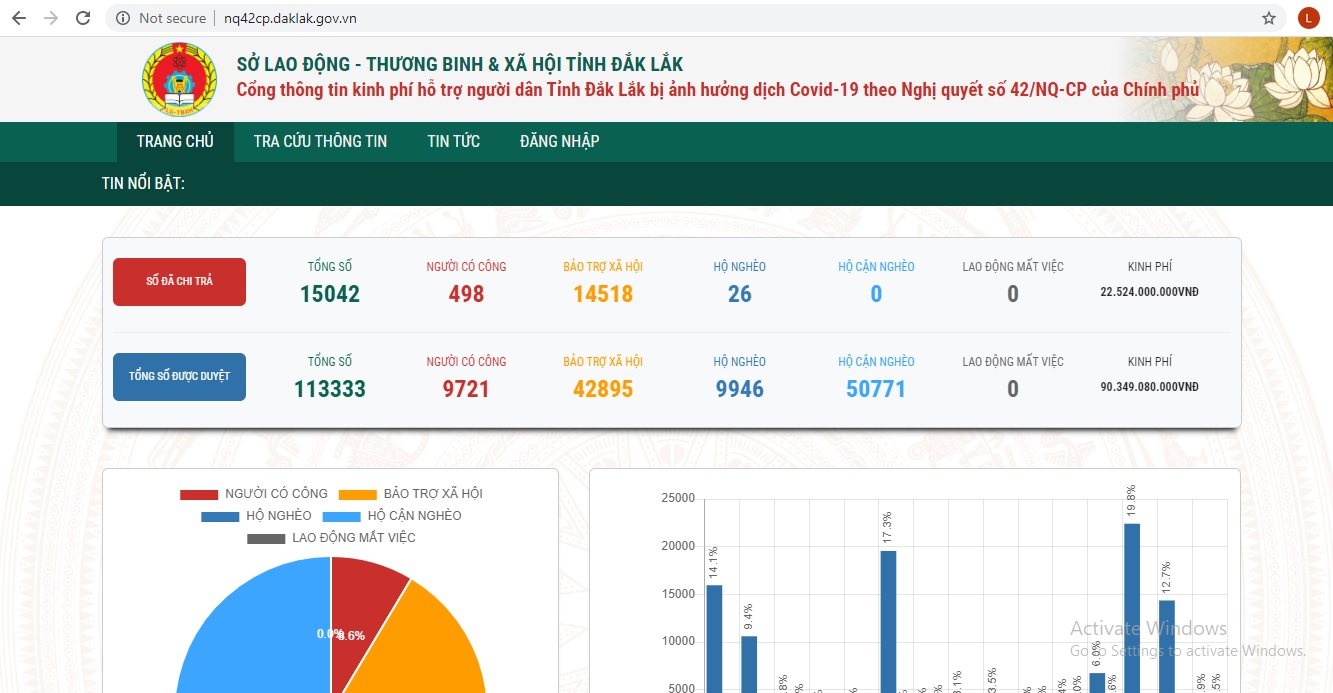Bookmark this page with star icon
Screen dimensions: 1333x693
point(1269,18)
